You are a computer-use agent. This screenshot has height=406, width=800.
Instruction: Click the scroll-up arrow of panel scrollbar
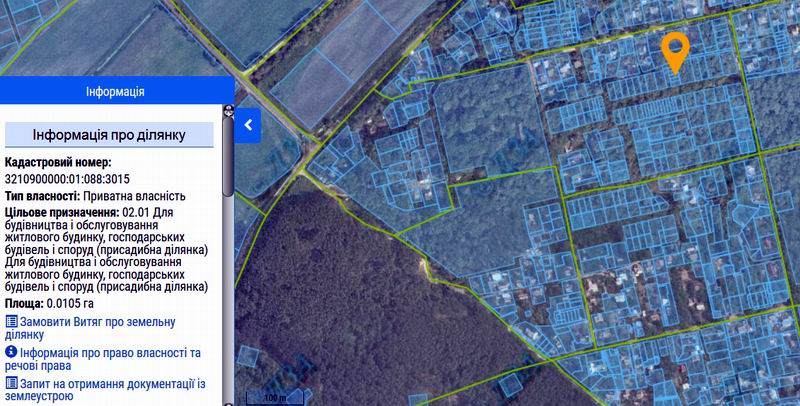pyautogui.click(x=229, y=110)
